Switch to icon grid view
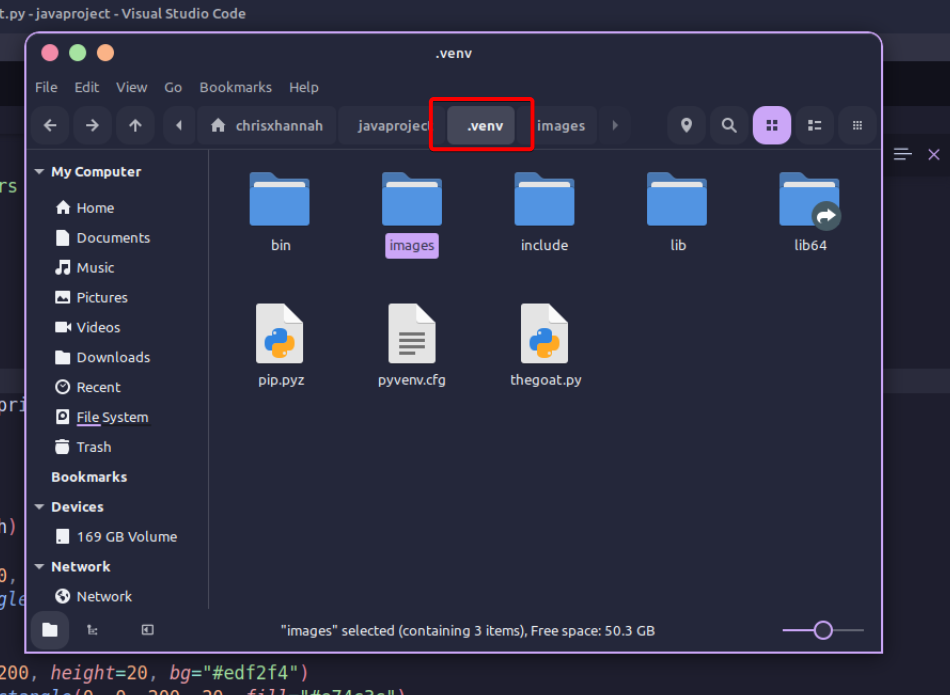Image resolution: width=950 pixels, height=695 pixels. [772, 125]
